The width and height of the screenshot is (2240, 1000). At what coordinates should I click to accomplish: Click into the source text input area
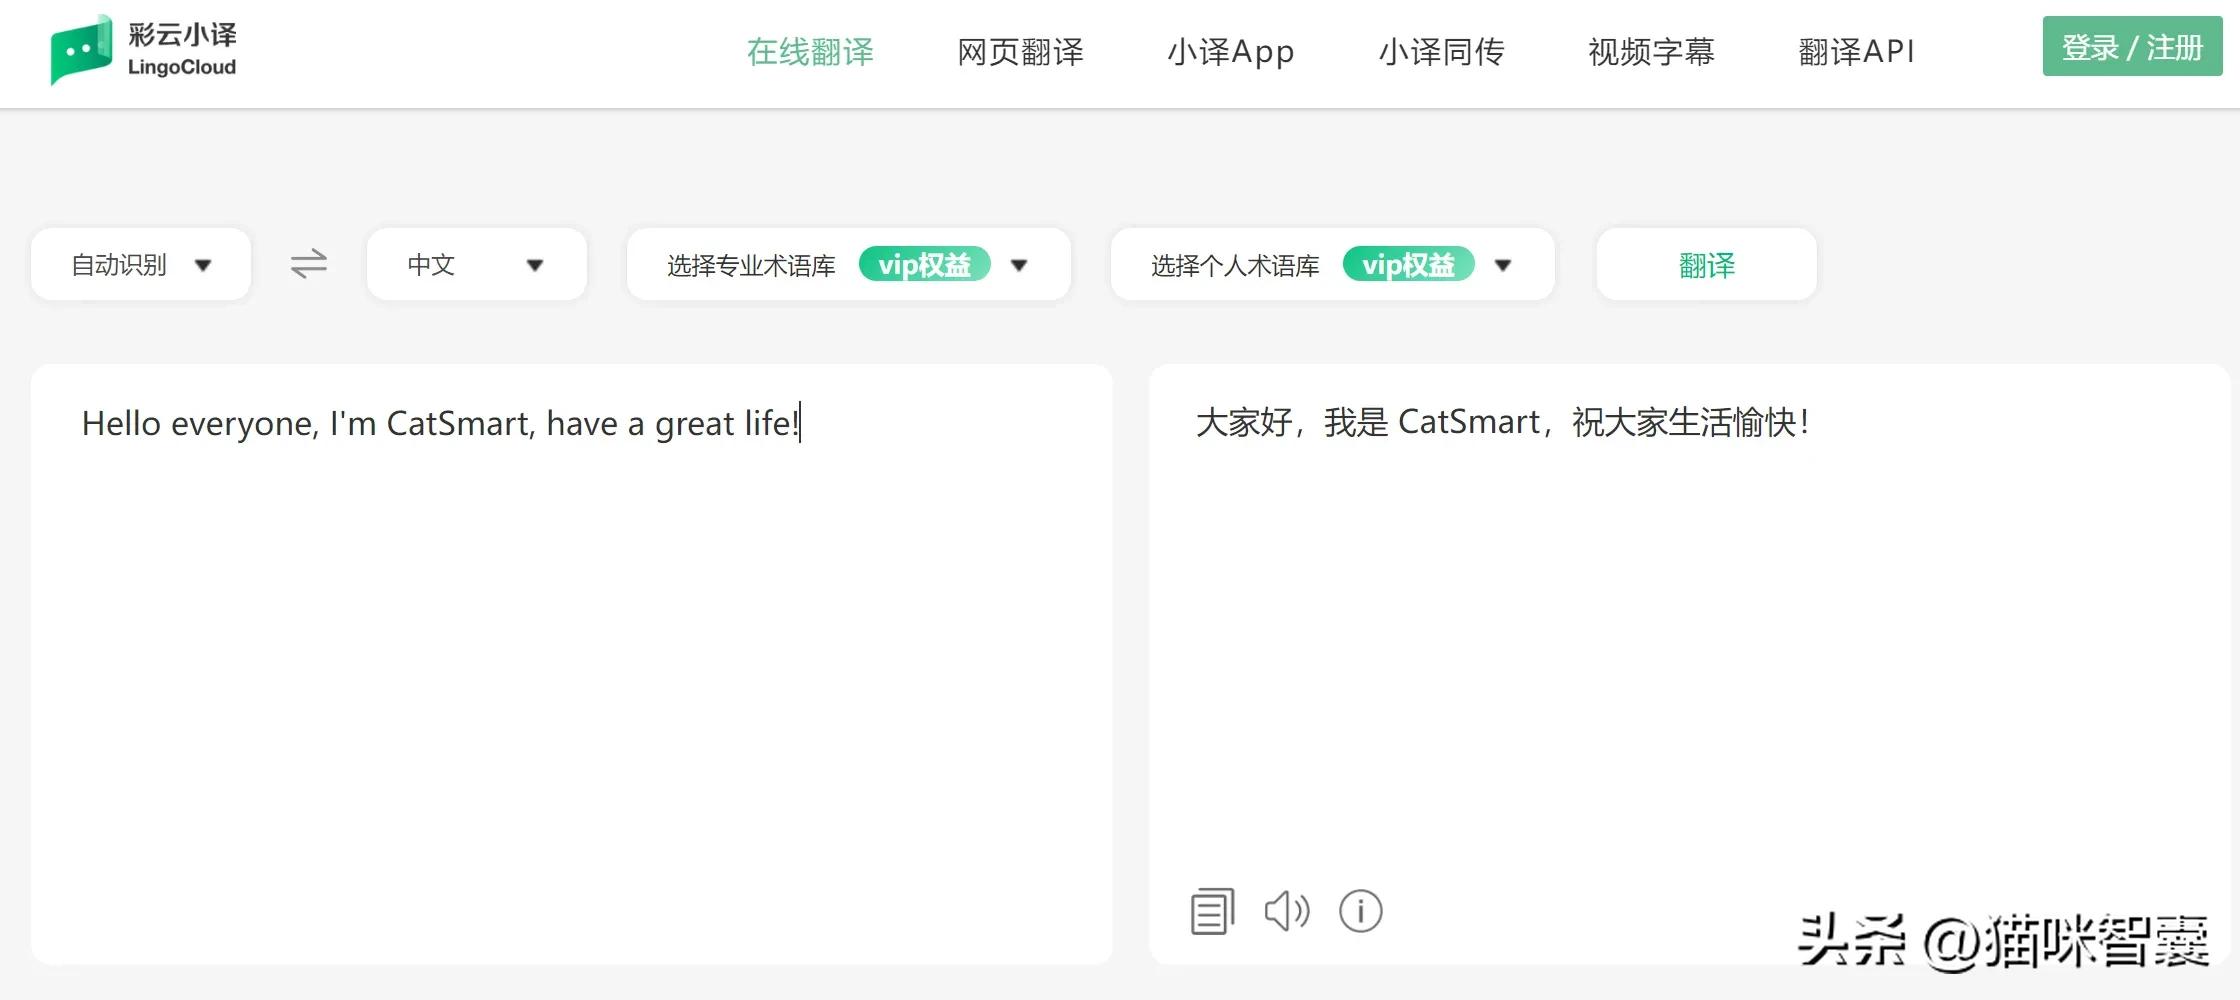tap(571, 664)
